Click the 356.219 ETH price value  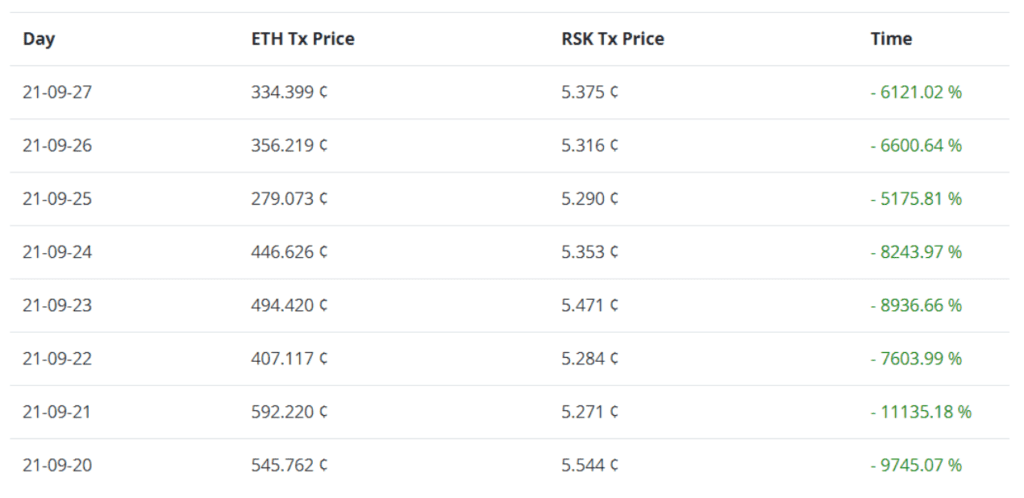(289, 146)
